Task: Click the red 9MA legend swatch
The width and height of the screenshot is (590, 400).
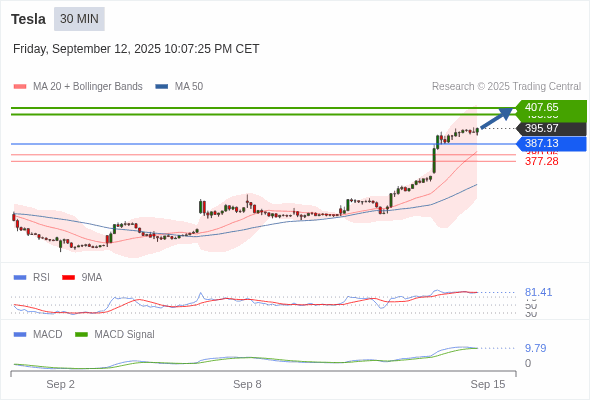Action: click(x=68, y=278)
